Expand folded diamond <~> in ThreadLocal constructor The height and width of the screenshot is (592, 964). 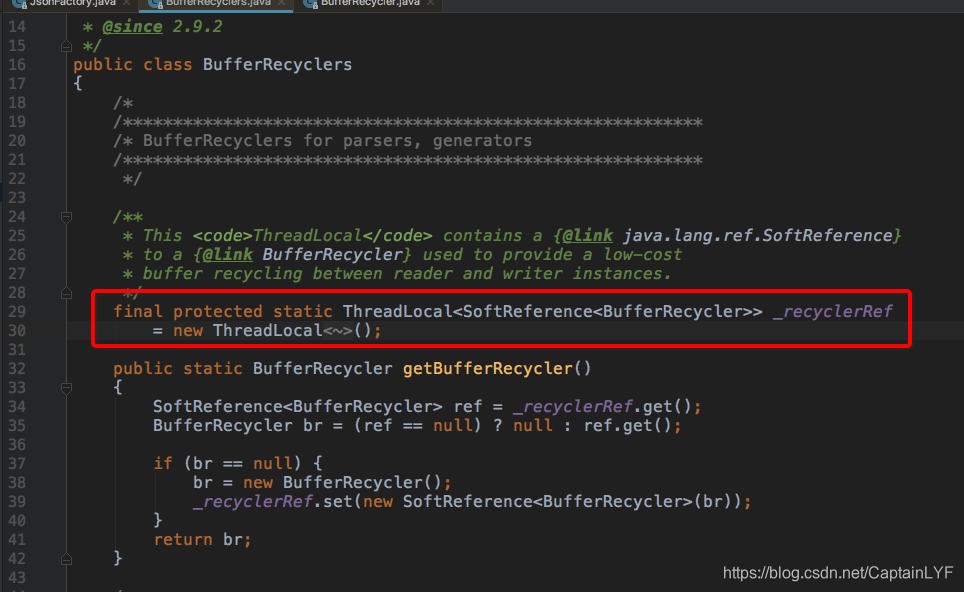coord(338,331)
